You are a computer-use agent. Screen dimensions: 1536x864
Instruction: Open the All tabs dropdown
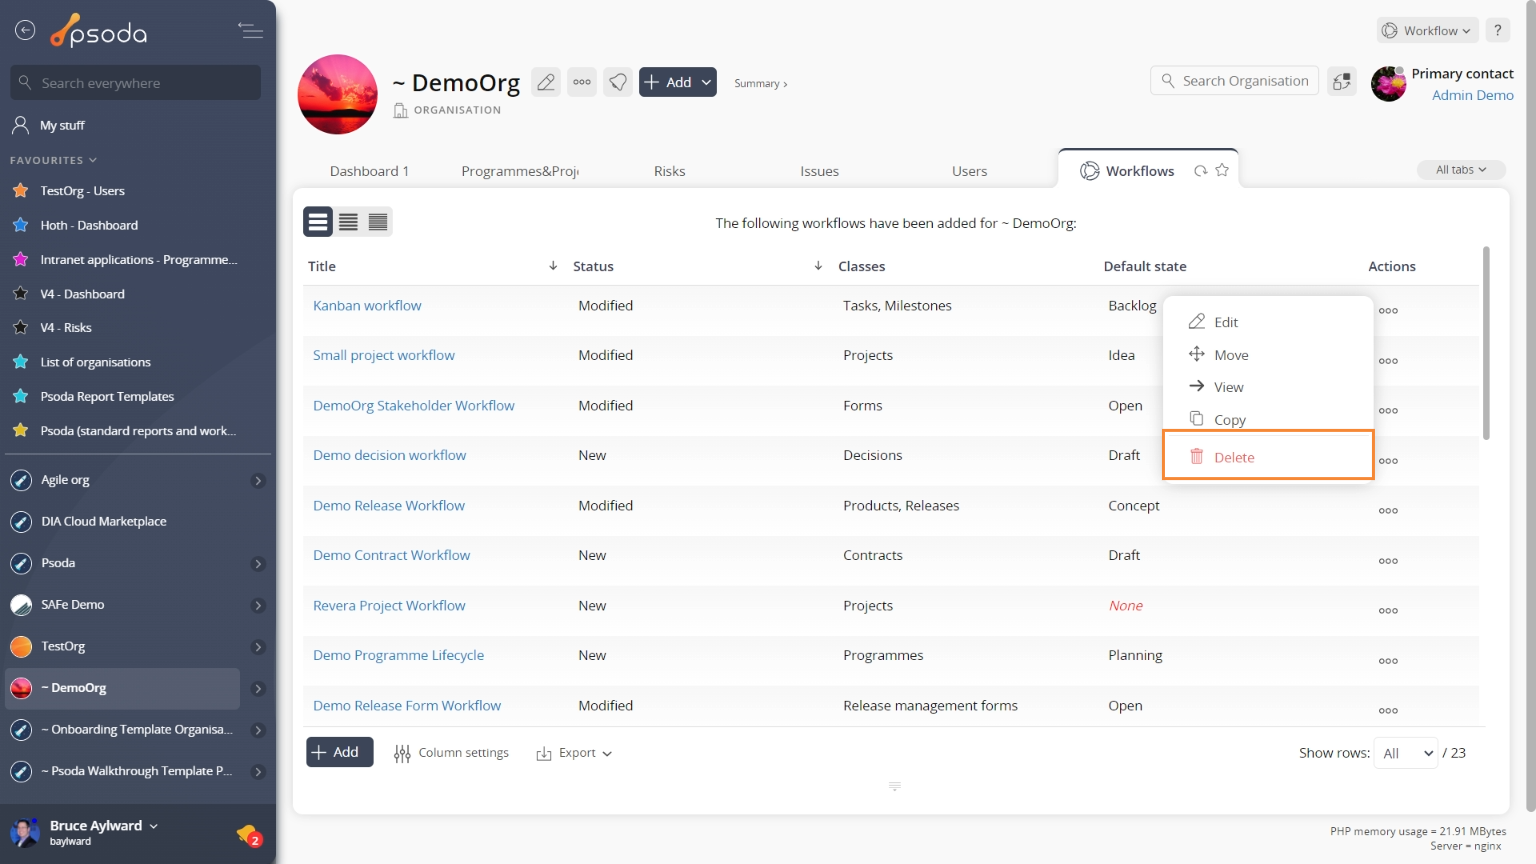click(x=1461, y=170)
